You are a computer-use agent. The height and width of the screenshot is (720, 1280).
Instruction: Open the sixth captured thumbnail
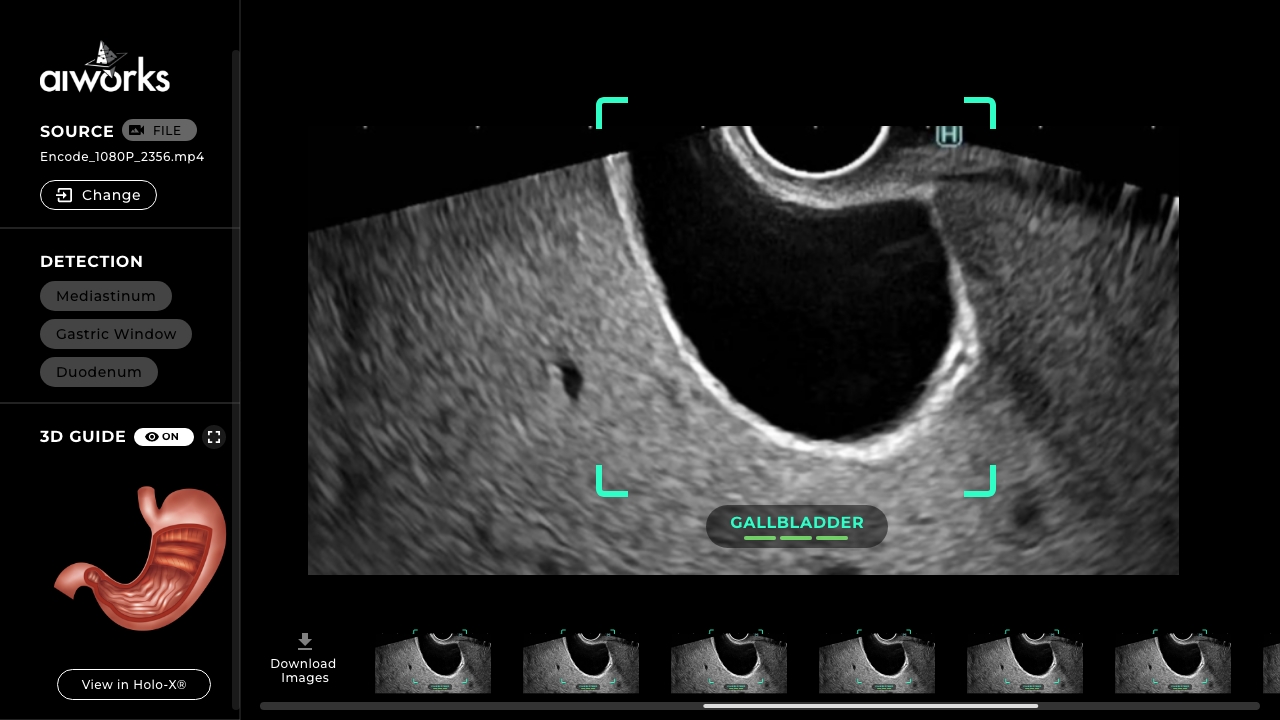(x=1173, y=661)
